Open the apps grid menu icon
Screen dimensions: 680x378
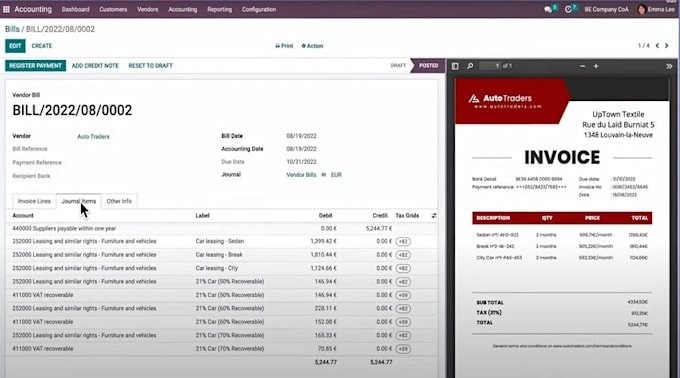pos(7,9)
